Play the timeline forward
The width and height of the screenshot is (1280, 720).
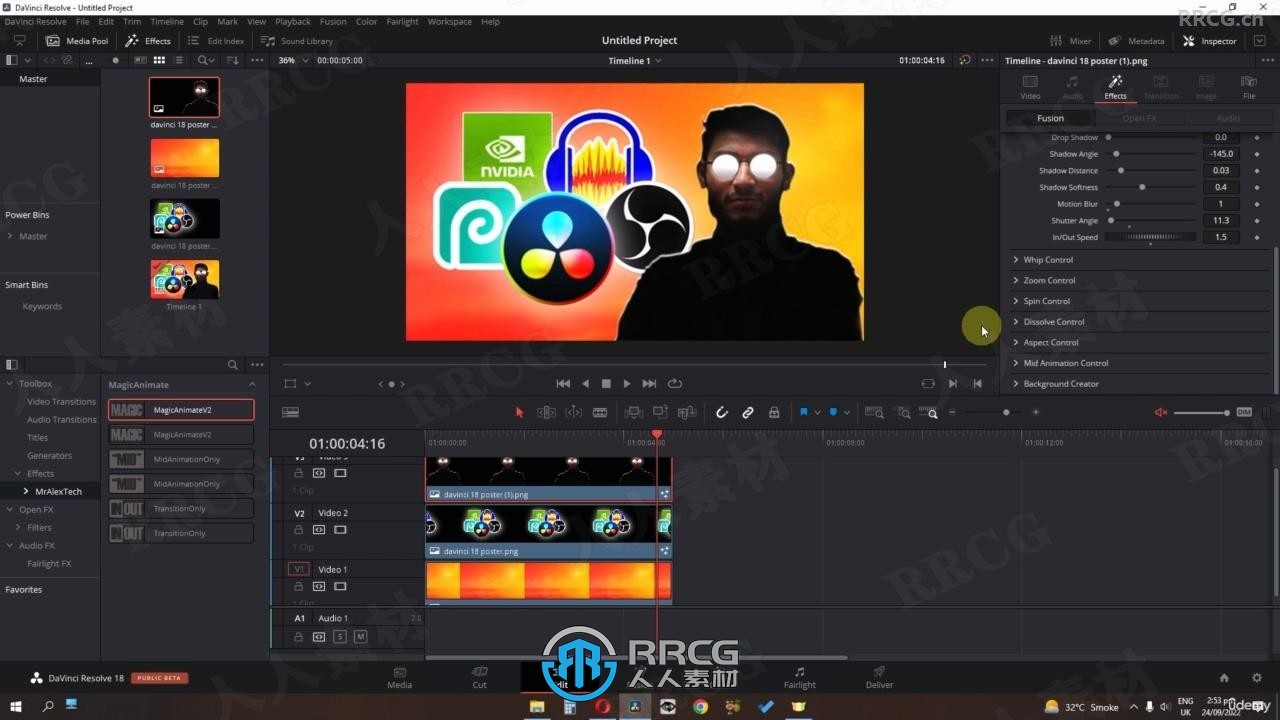(627, 384)
